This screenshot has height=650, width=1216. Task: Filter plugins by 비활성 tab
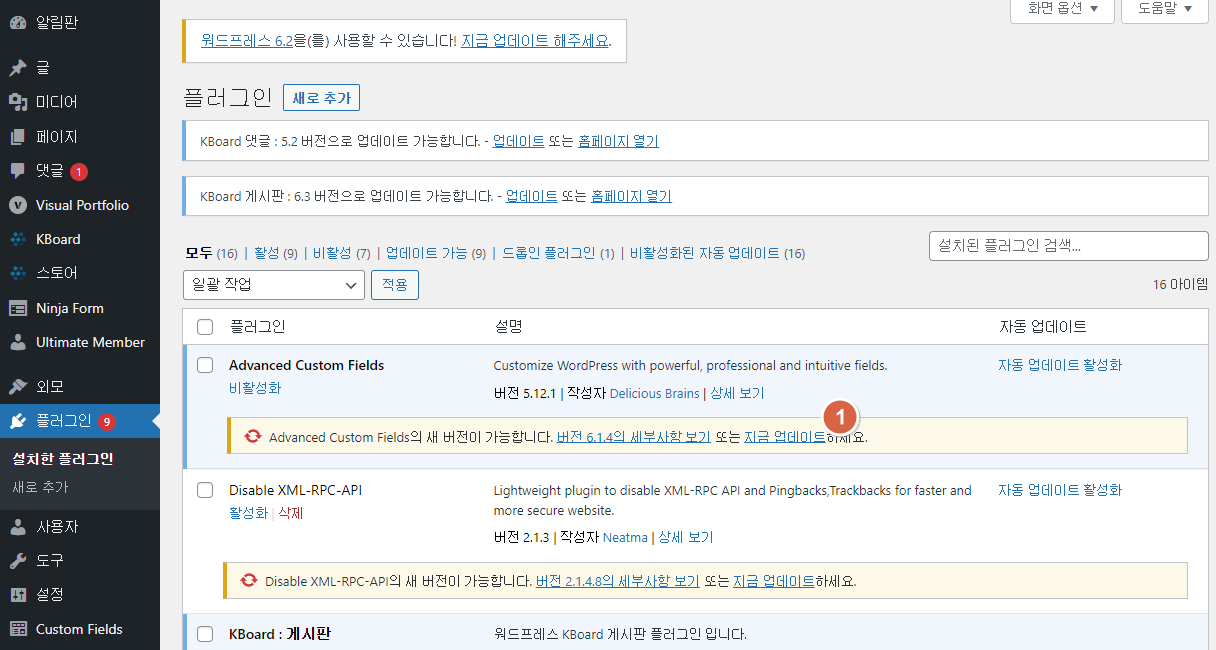tap(332, 253)
